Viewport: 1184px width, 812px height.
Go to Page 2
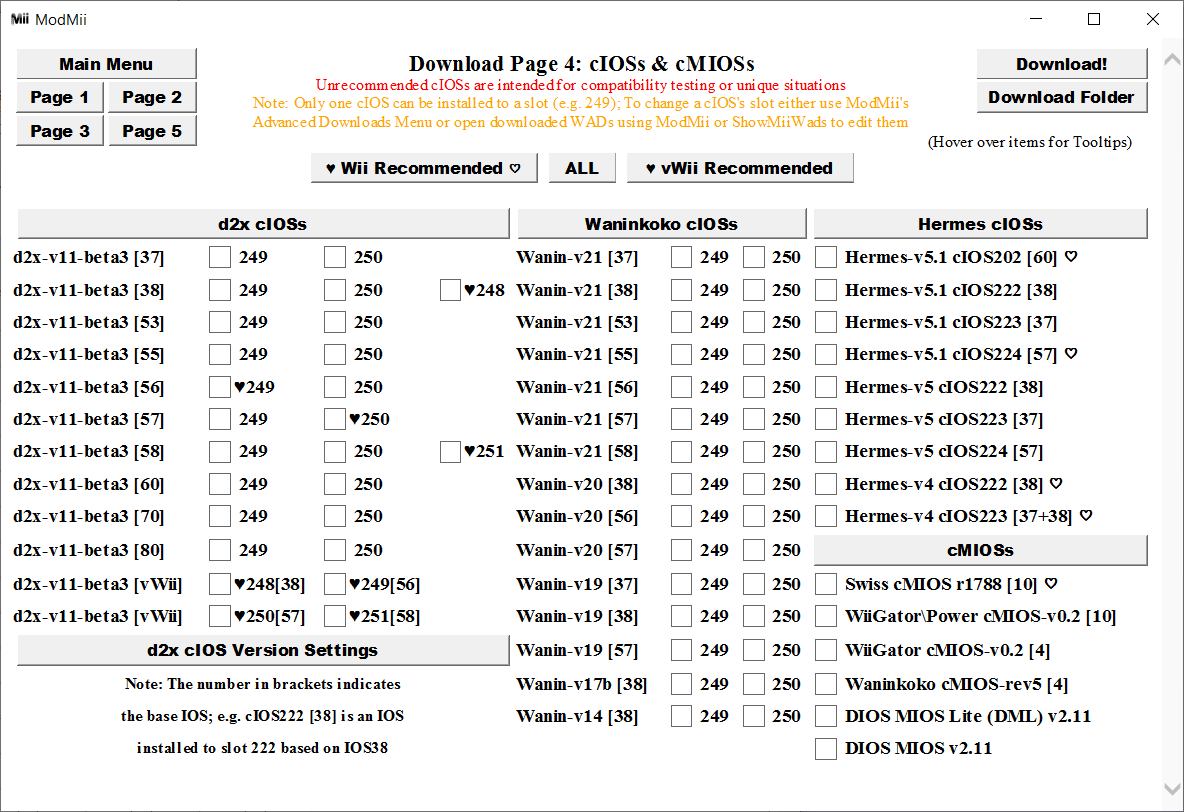coord(152,97)
